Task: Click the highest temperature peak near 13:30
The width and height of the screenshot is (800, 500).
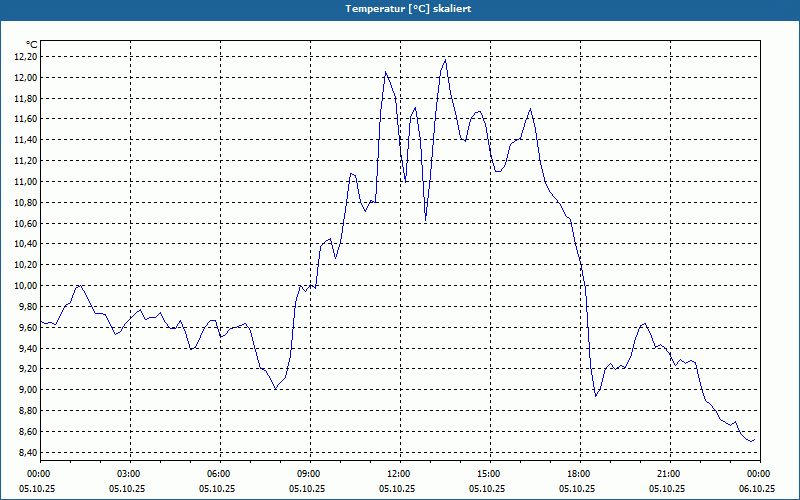Action: 445,60
